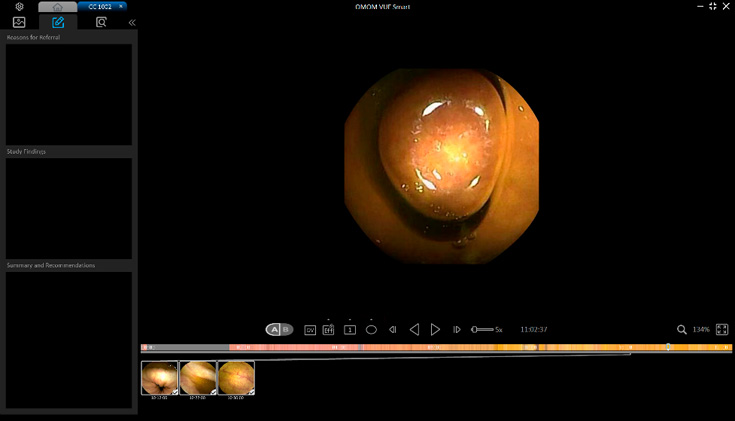Click the magnifier zoom icon

(682, 329)
